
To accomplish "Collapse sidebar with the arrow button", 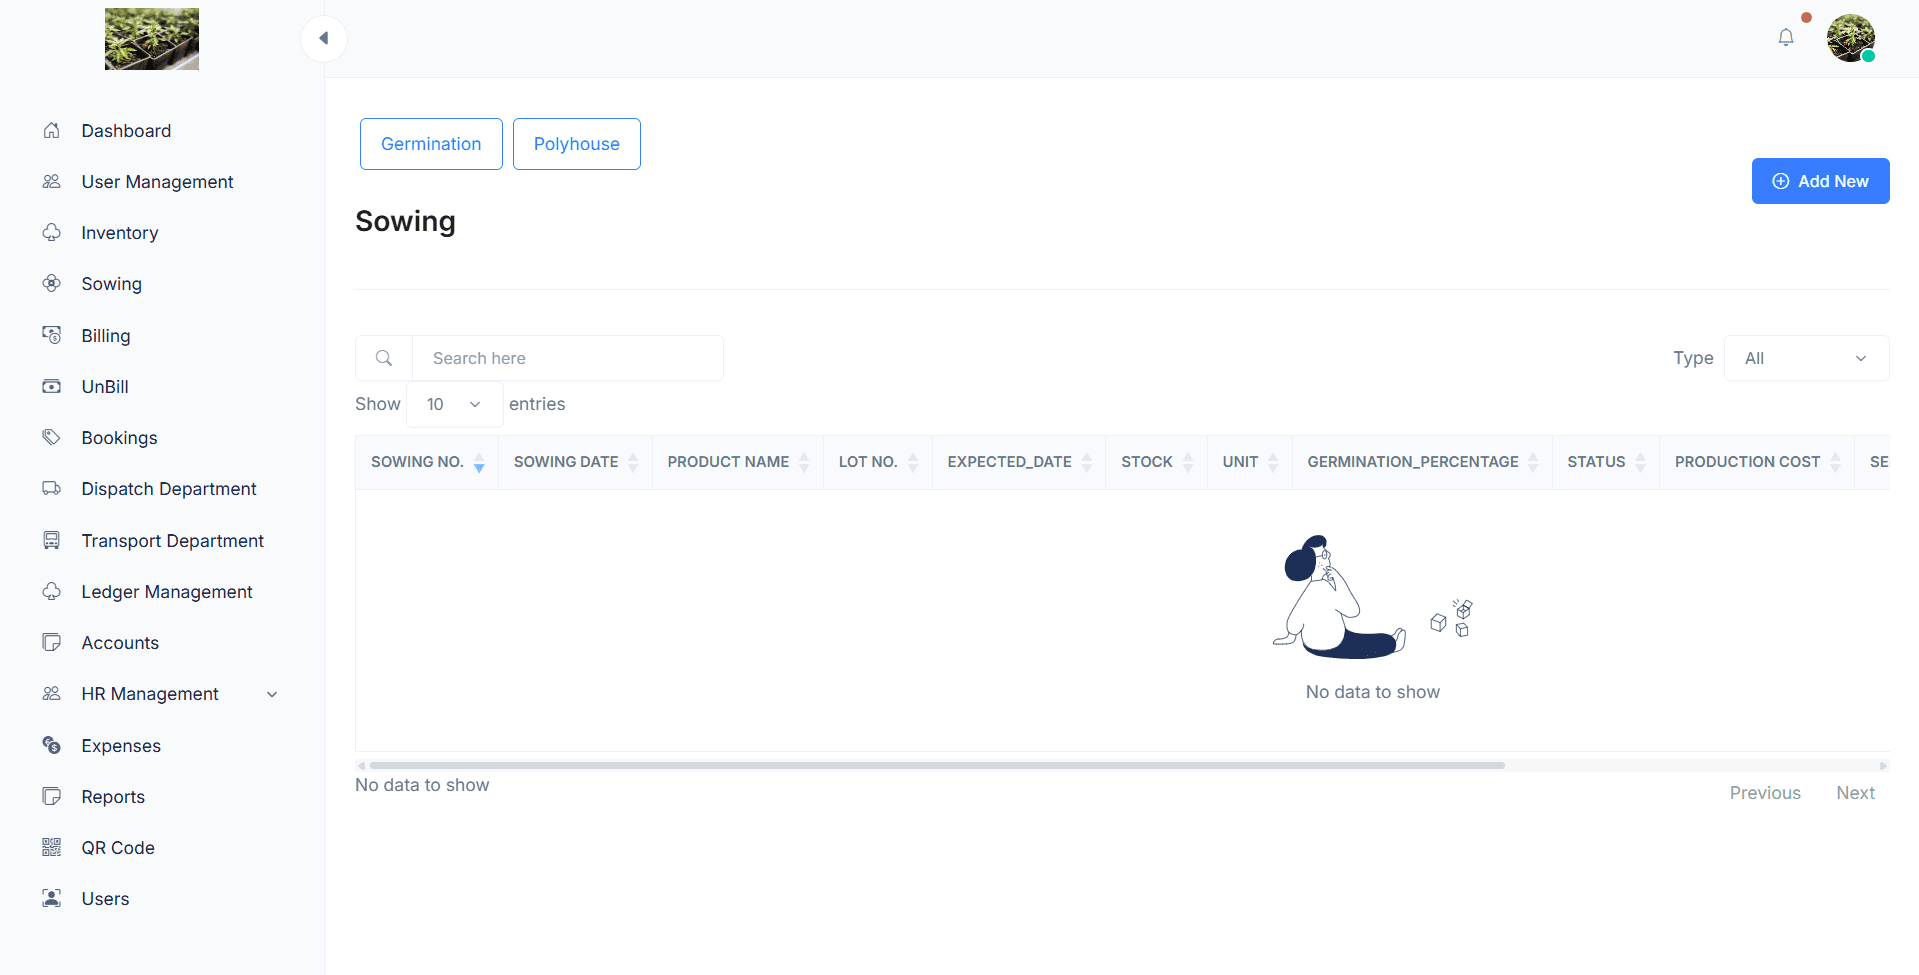I will 323,39.
